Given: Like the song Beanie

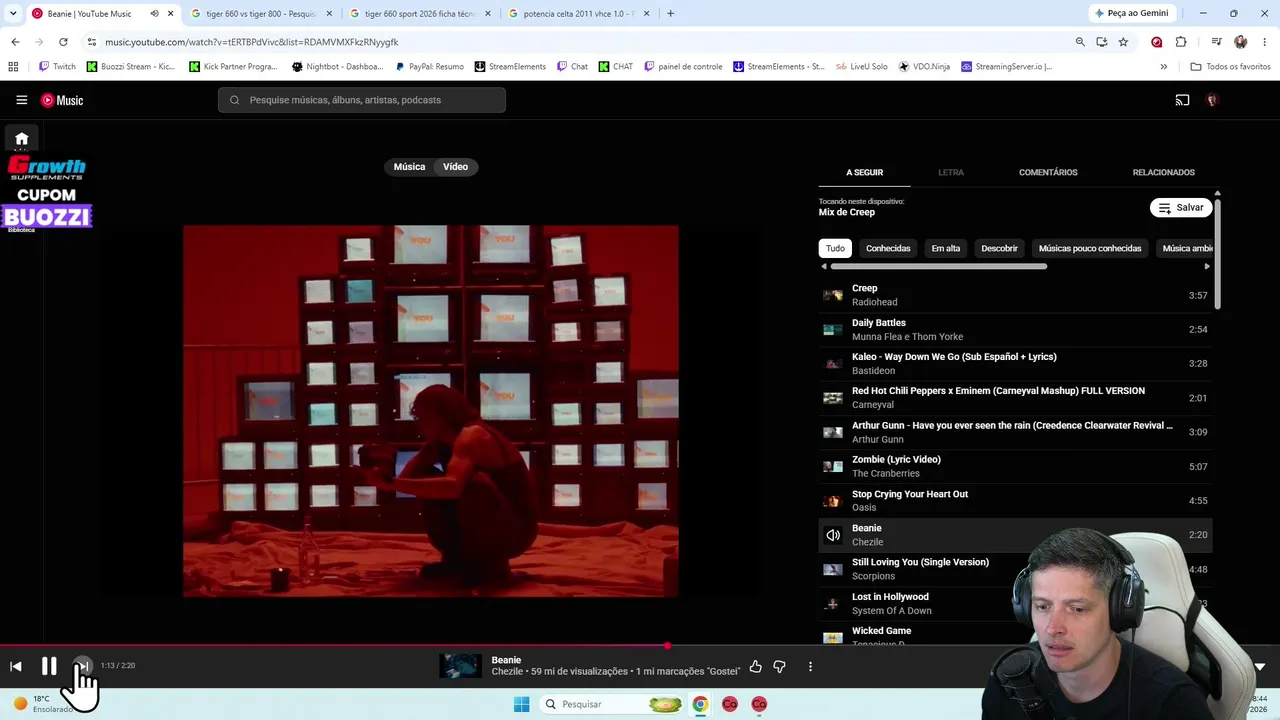Looking at the screenshot, I should [755, 666].
